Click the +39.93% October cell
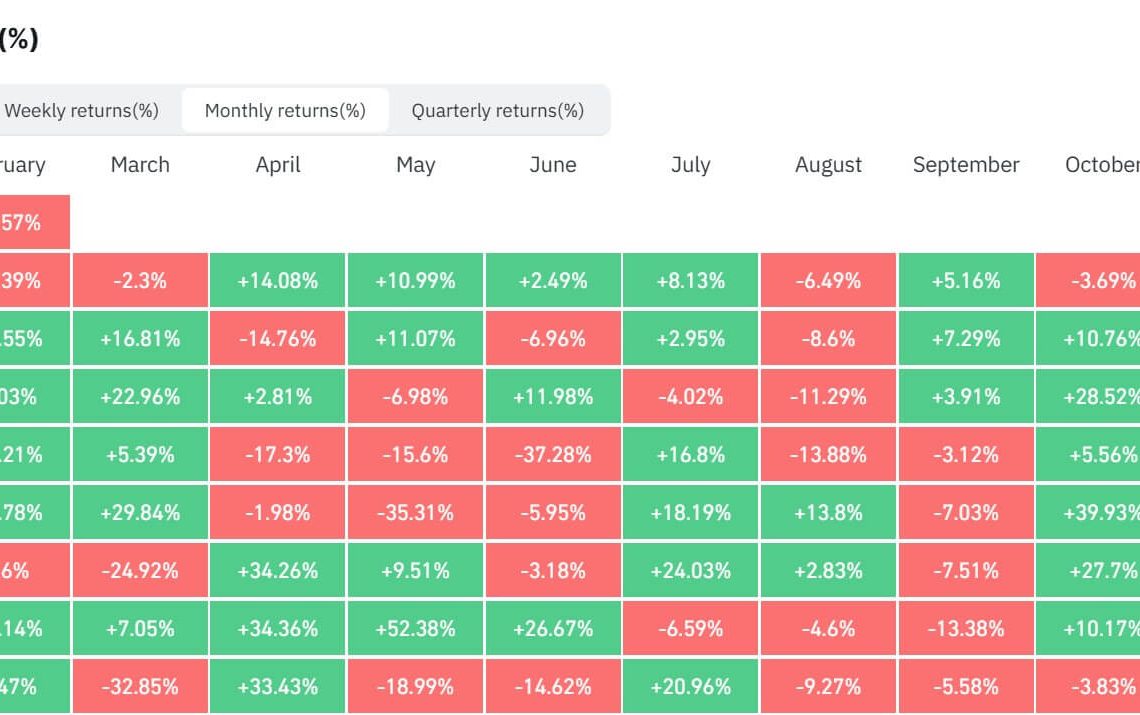Image resolution: width=1140 pixels, height=715 pixels. 1088,513
